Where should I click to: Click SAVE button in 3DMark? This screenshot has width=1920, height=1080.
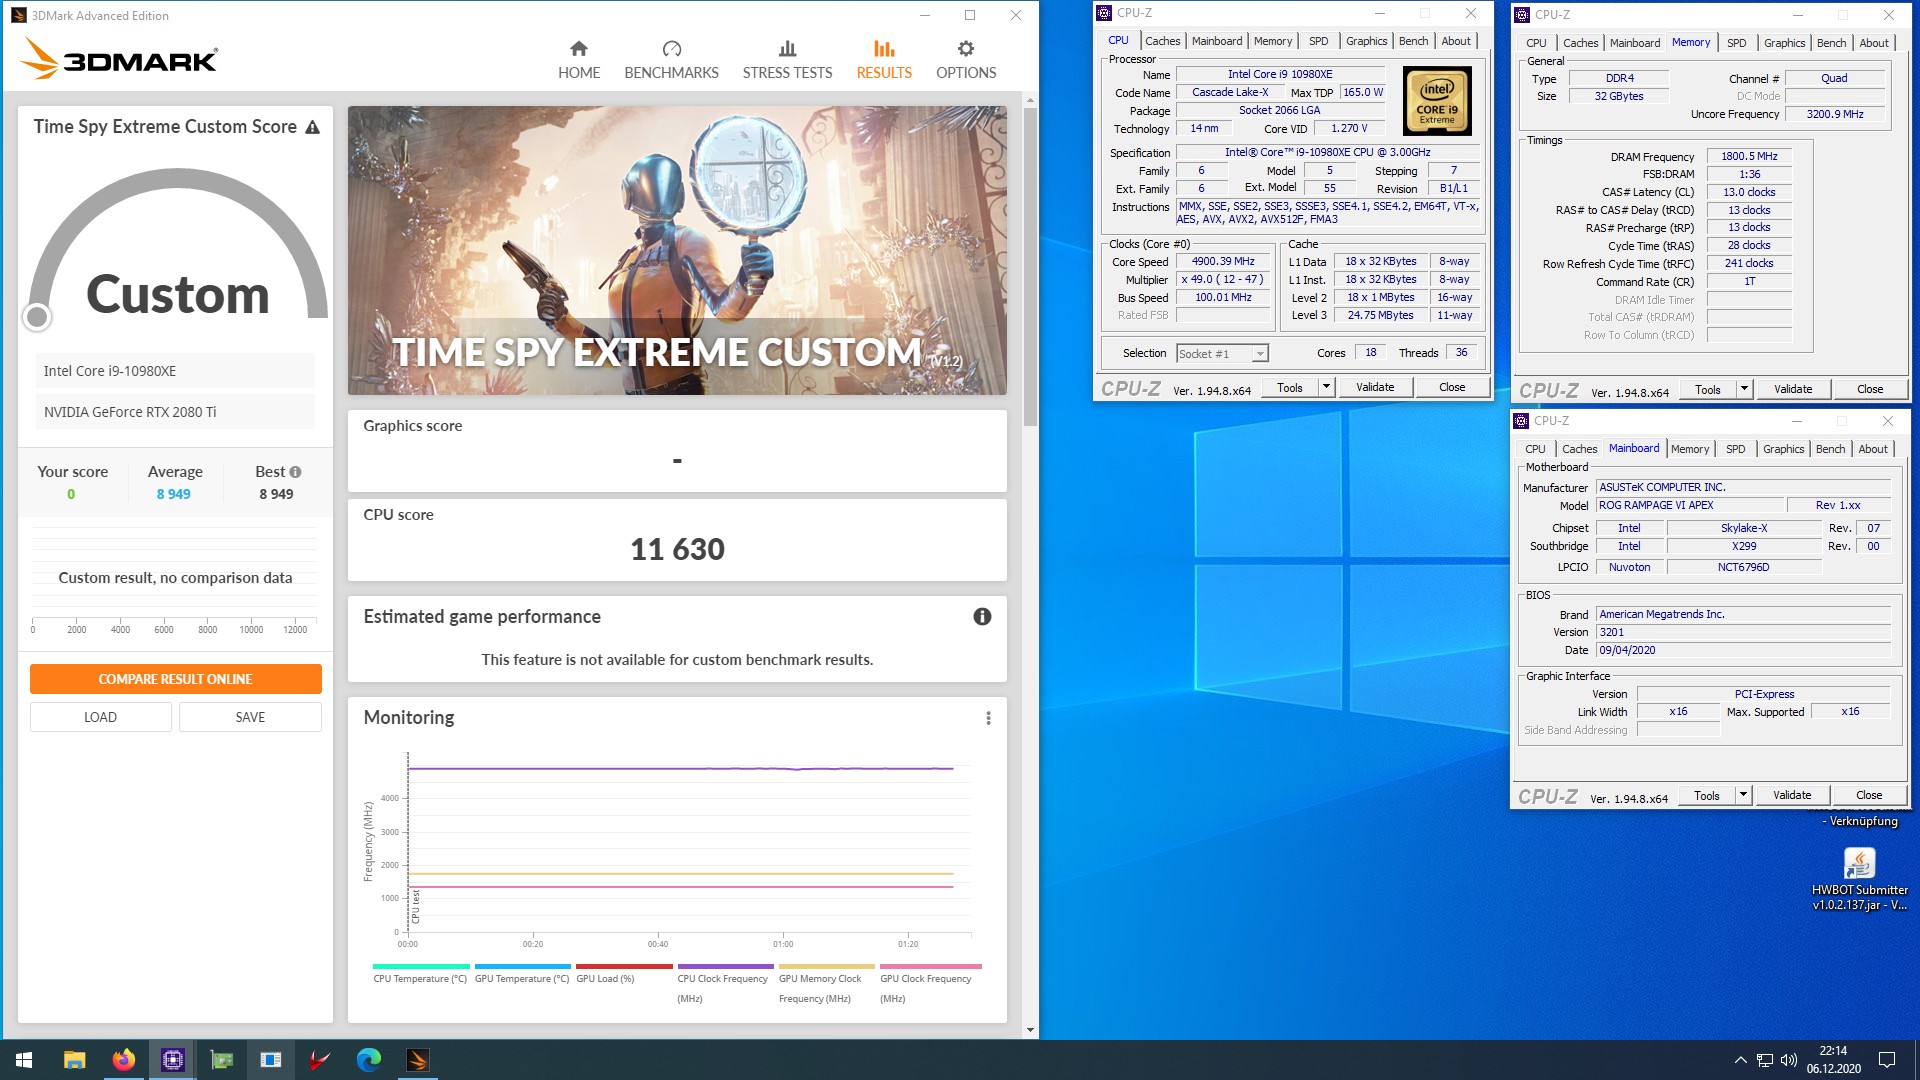250,717
